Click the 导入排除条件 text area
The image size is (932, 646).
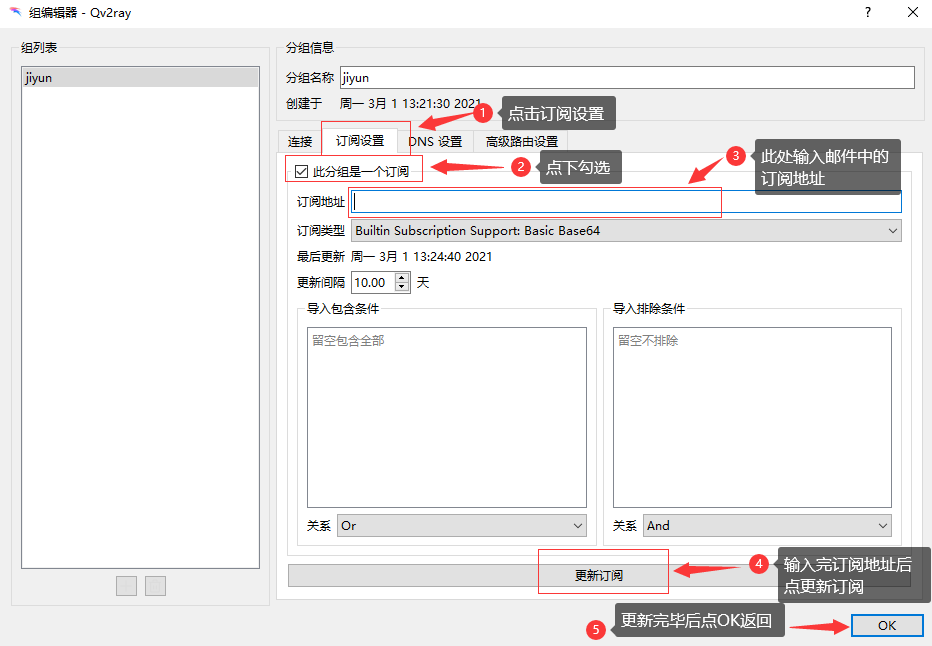pyautogui.click(x=752, y=417)
